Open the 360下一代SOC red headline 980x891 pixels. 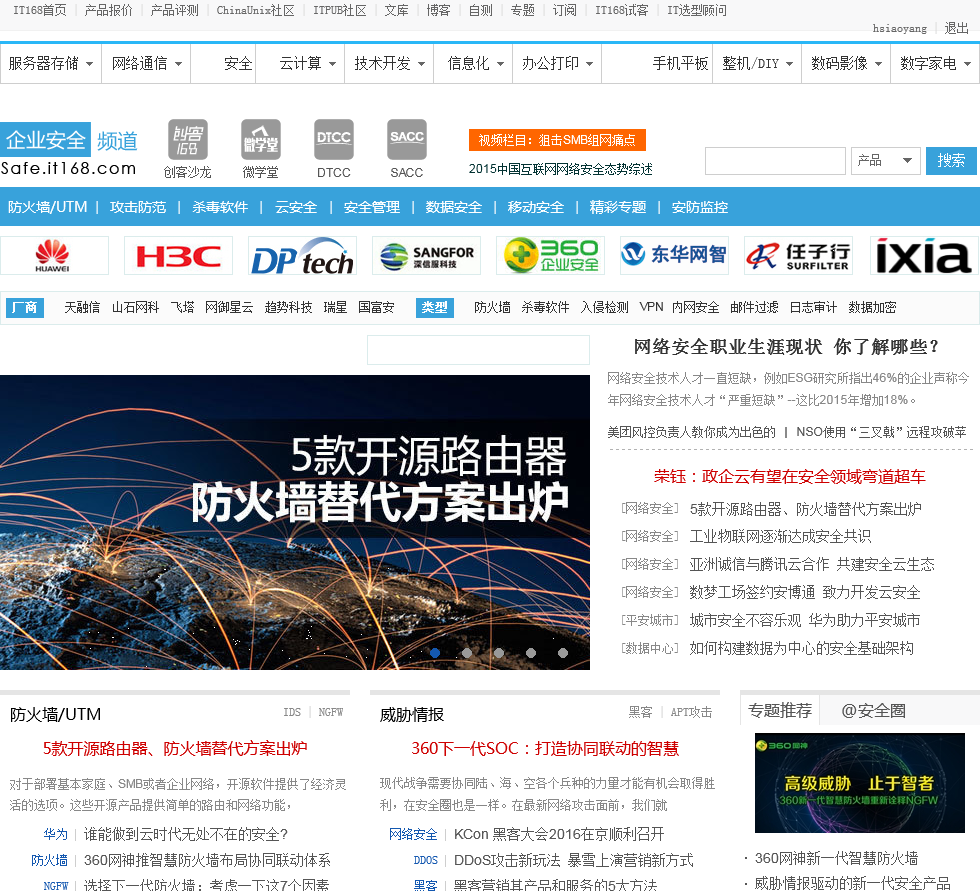[545, 749]
